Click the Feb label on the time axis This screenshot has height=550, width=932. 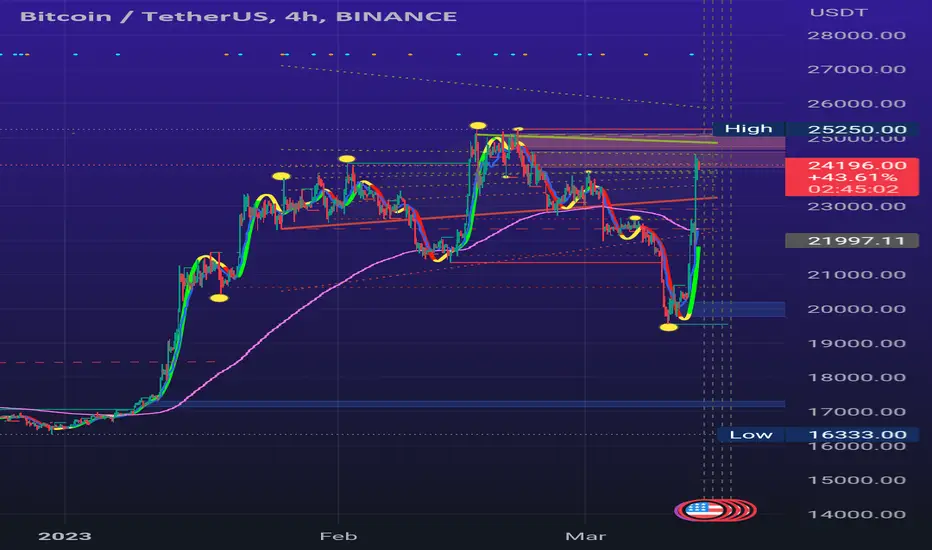click(338, 536)
